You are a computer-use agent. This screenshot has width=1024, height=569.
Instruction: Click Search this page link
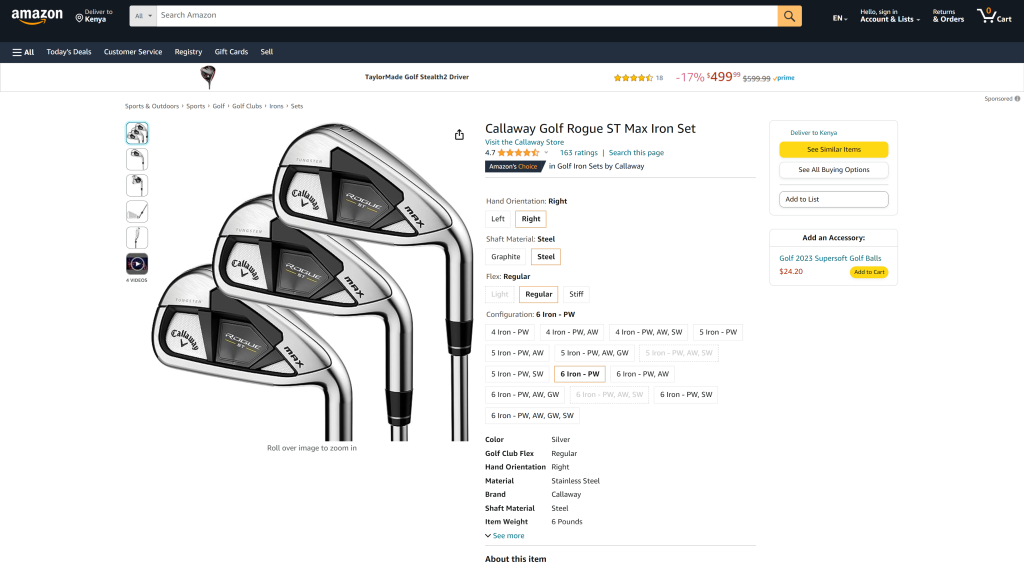coord(636,153)
